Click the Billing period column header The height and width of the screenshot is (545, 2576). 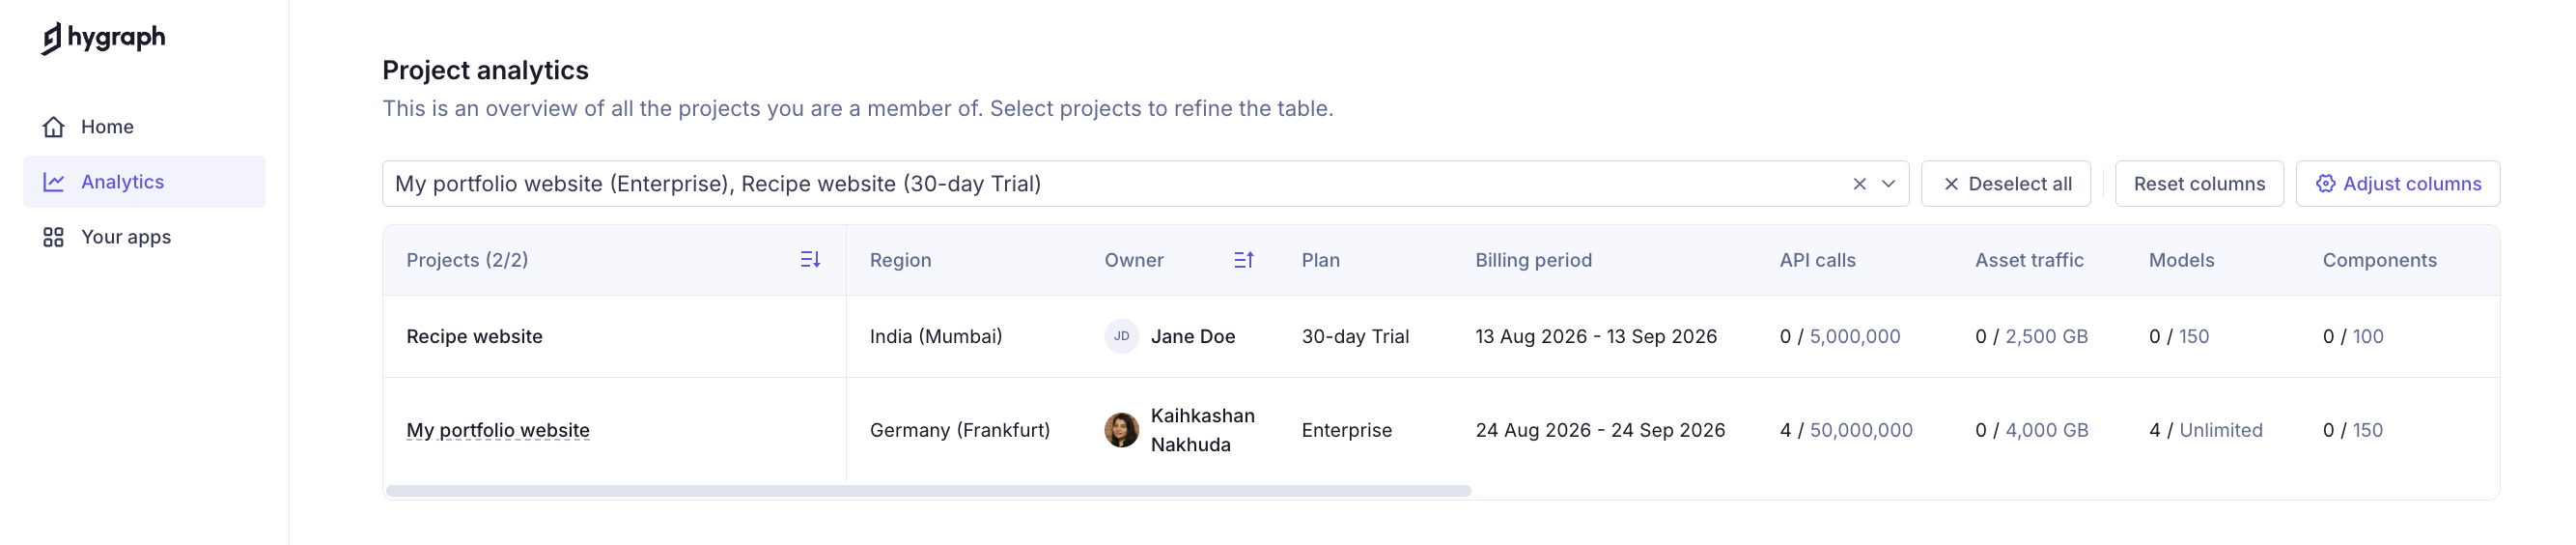point(1534,260)
